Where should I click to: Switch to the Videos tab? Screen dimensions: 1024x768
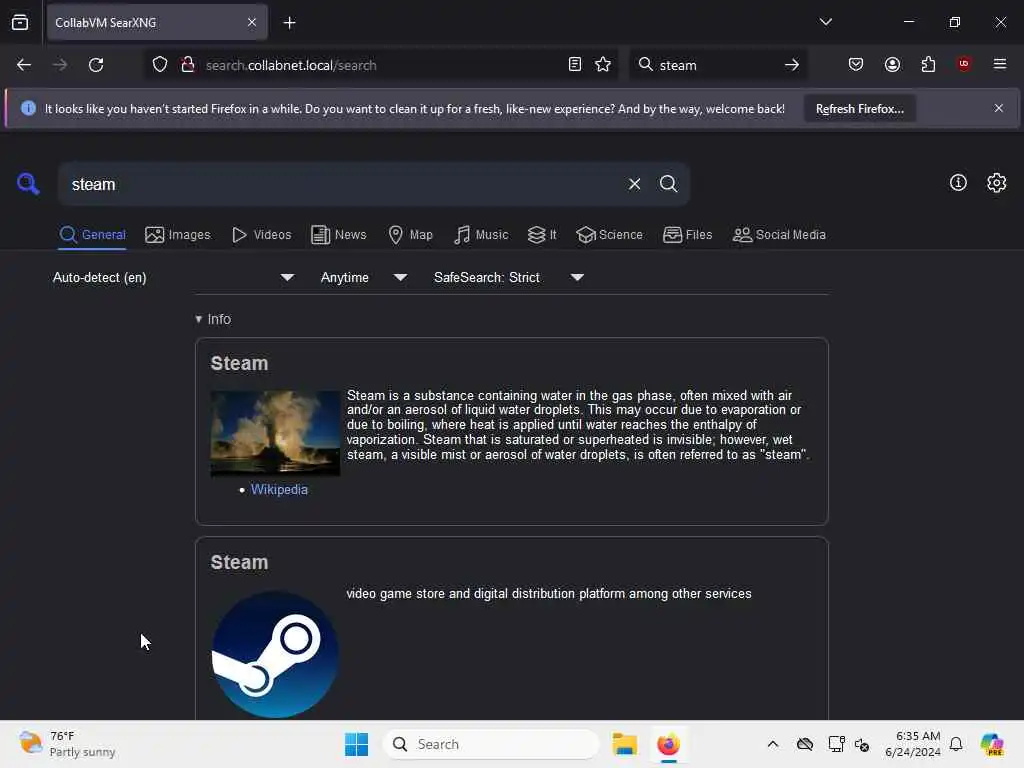click(261, 234)
